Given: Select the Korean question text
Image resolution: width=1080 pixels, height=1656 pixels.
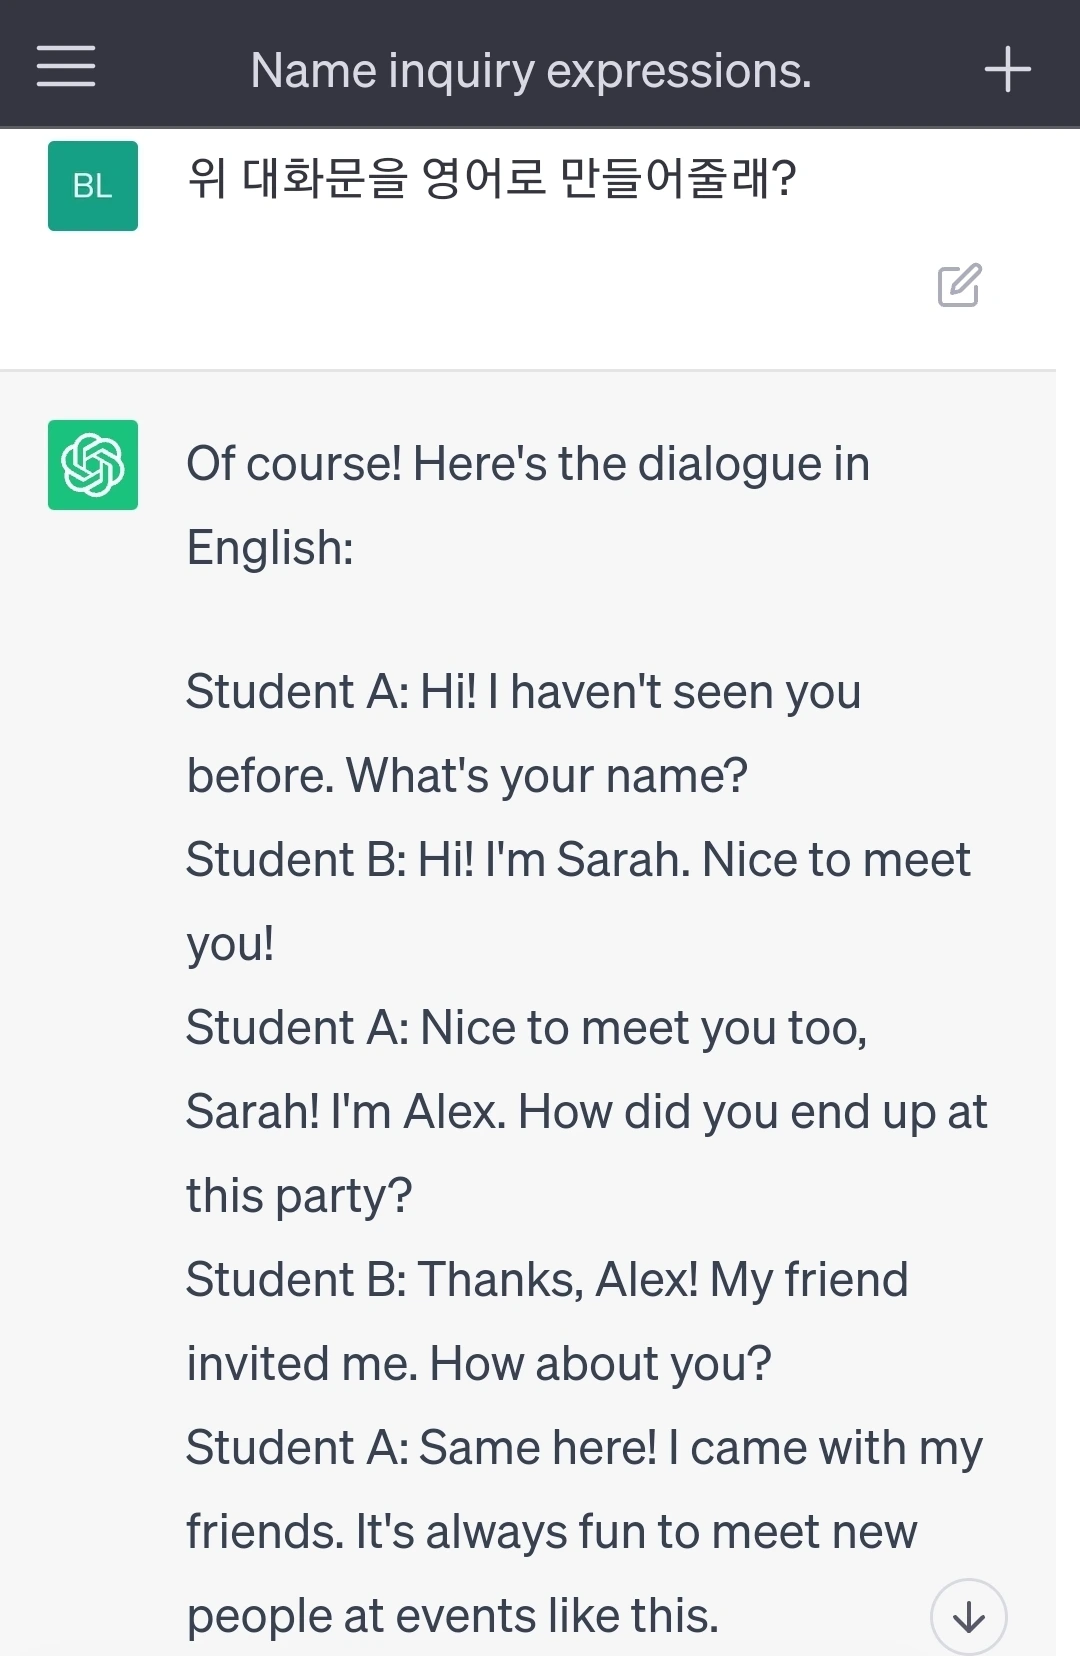Looking at the screenshot, I should coord(491,180).
